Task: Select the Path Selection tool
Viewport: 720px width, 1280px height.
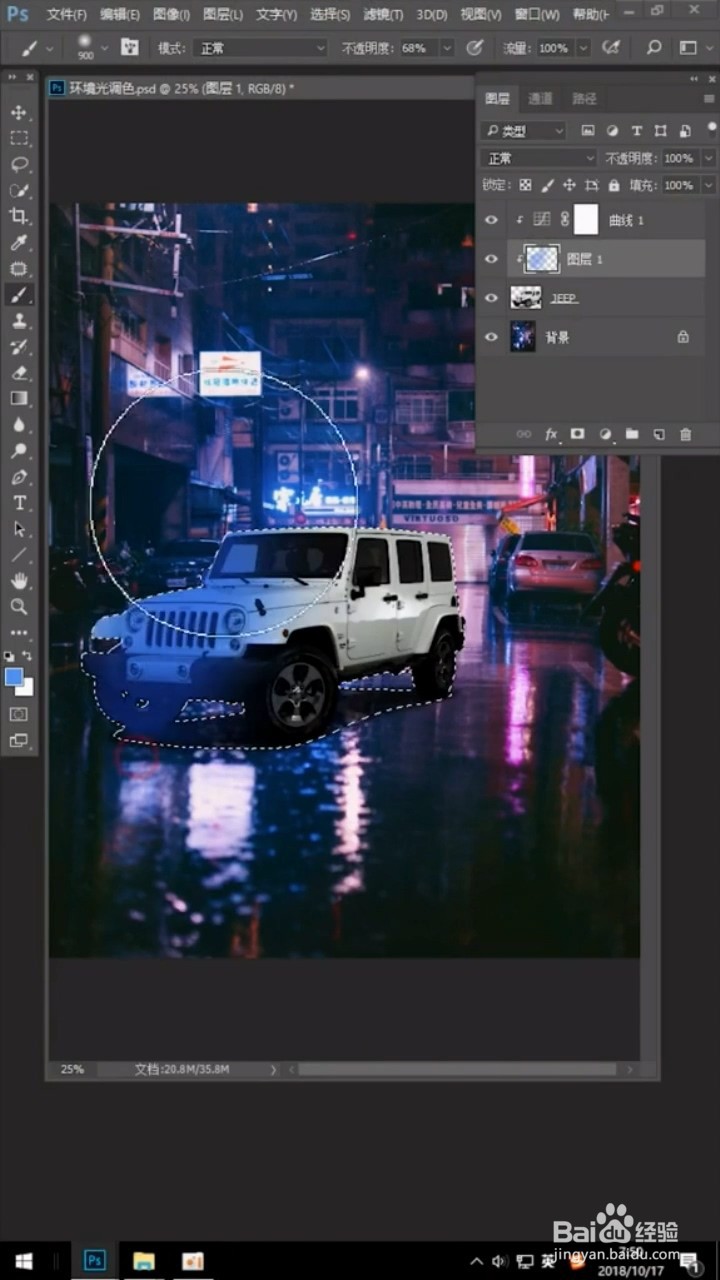Action: click(x=19, y=529)
